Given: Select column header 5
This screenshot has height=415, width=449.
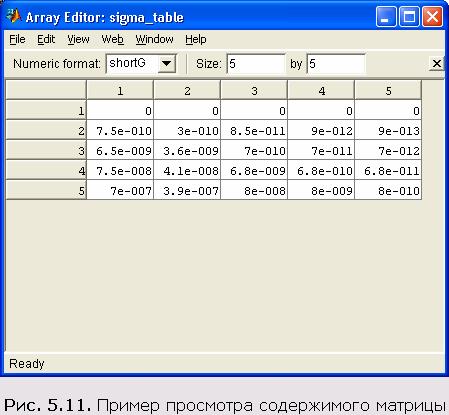Looking at the screenshot, I should pos(388,90).
